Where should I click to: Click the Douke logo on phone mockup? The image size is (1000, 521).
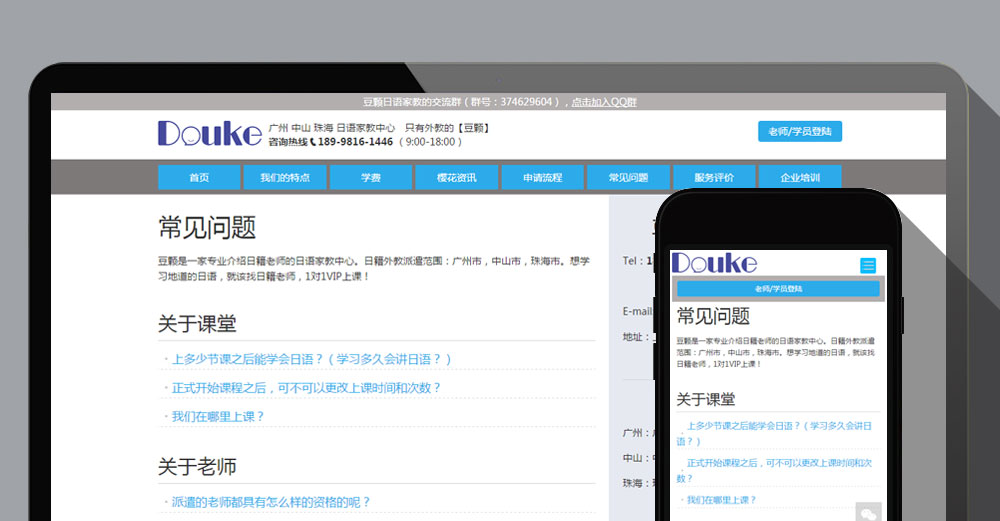714,263
